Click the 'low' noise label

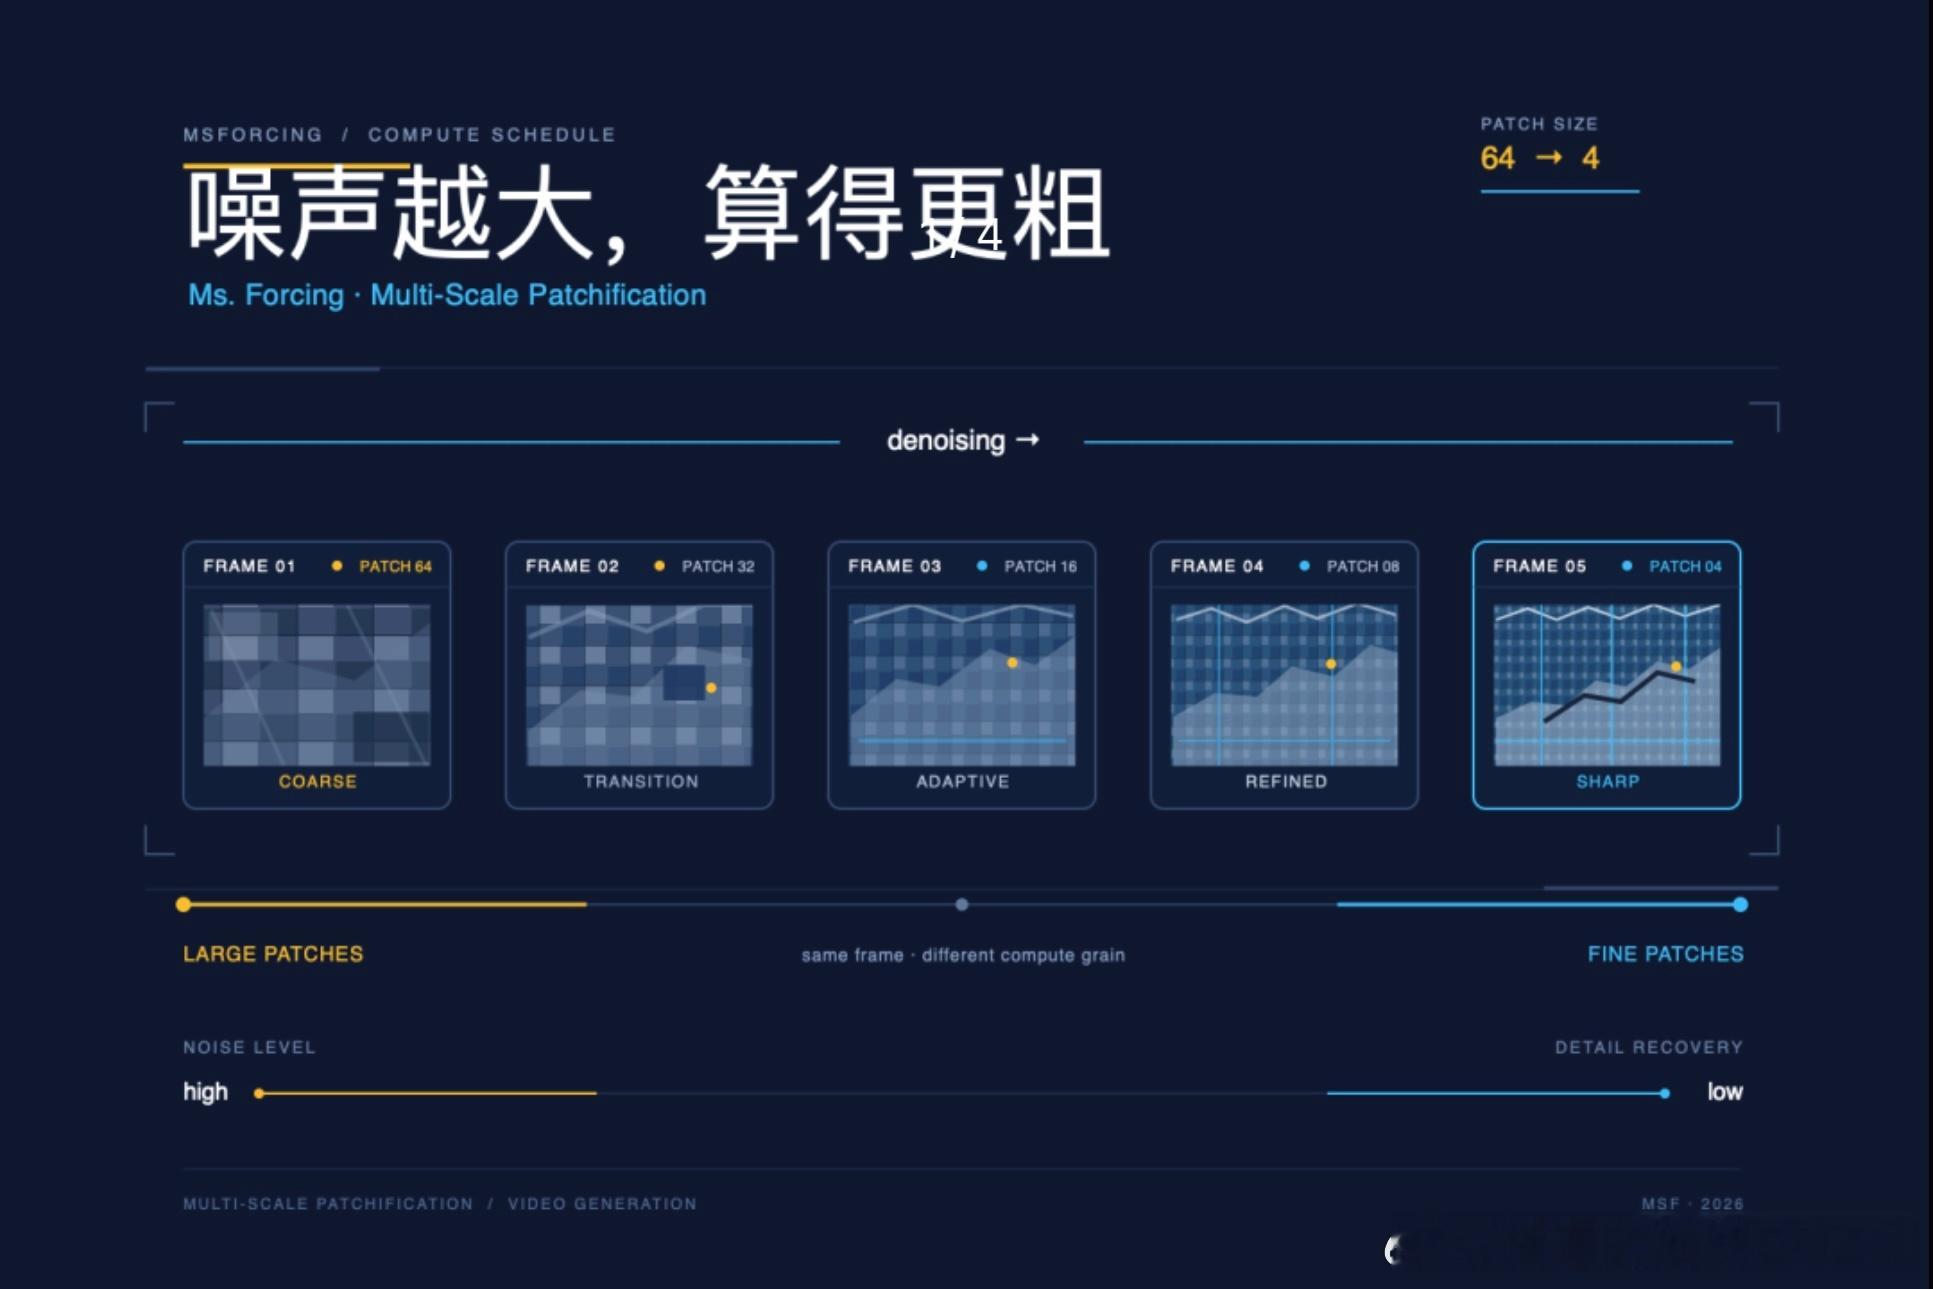pyautogui.click(x=1725, y=1092)
